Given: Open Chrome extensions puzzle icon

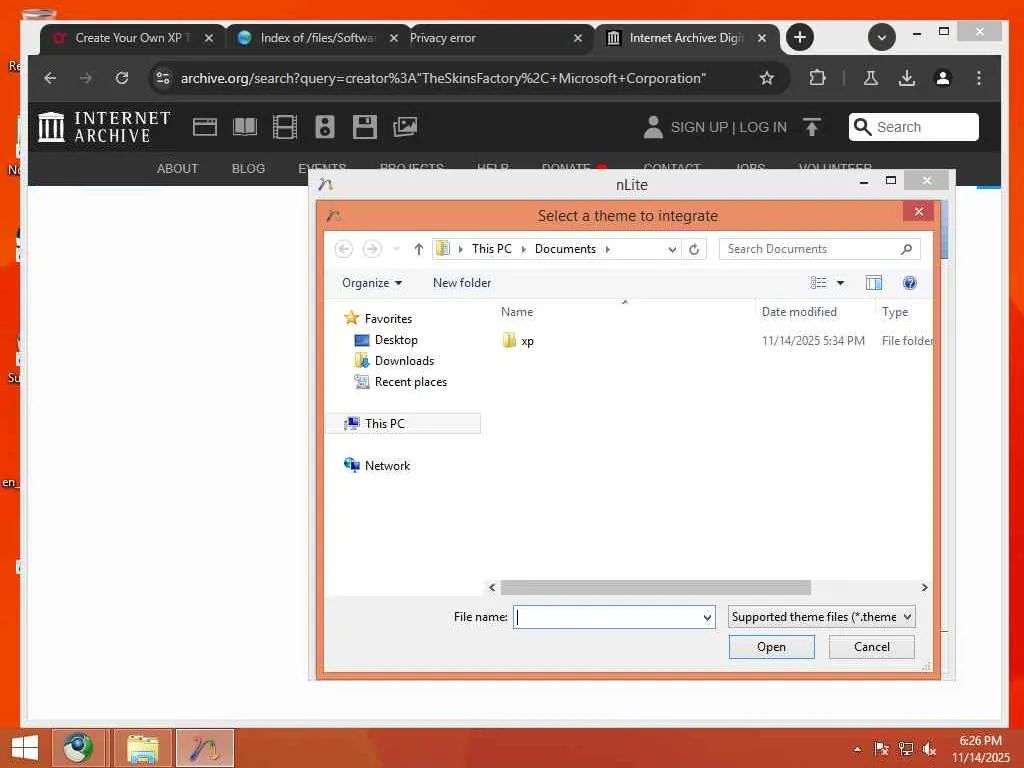Looking at the screenshot, I should coord(817,78).
